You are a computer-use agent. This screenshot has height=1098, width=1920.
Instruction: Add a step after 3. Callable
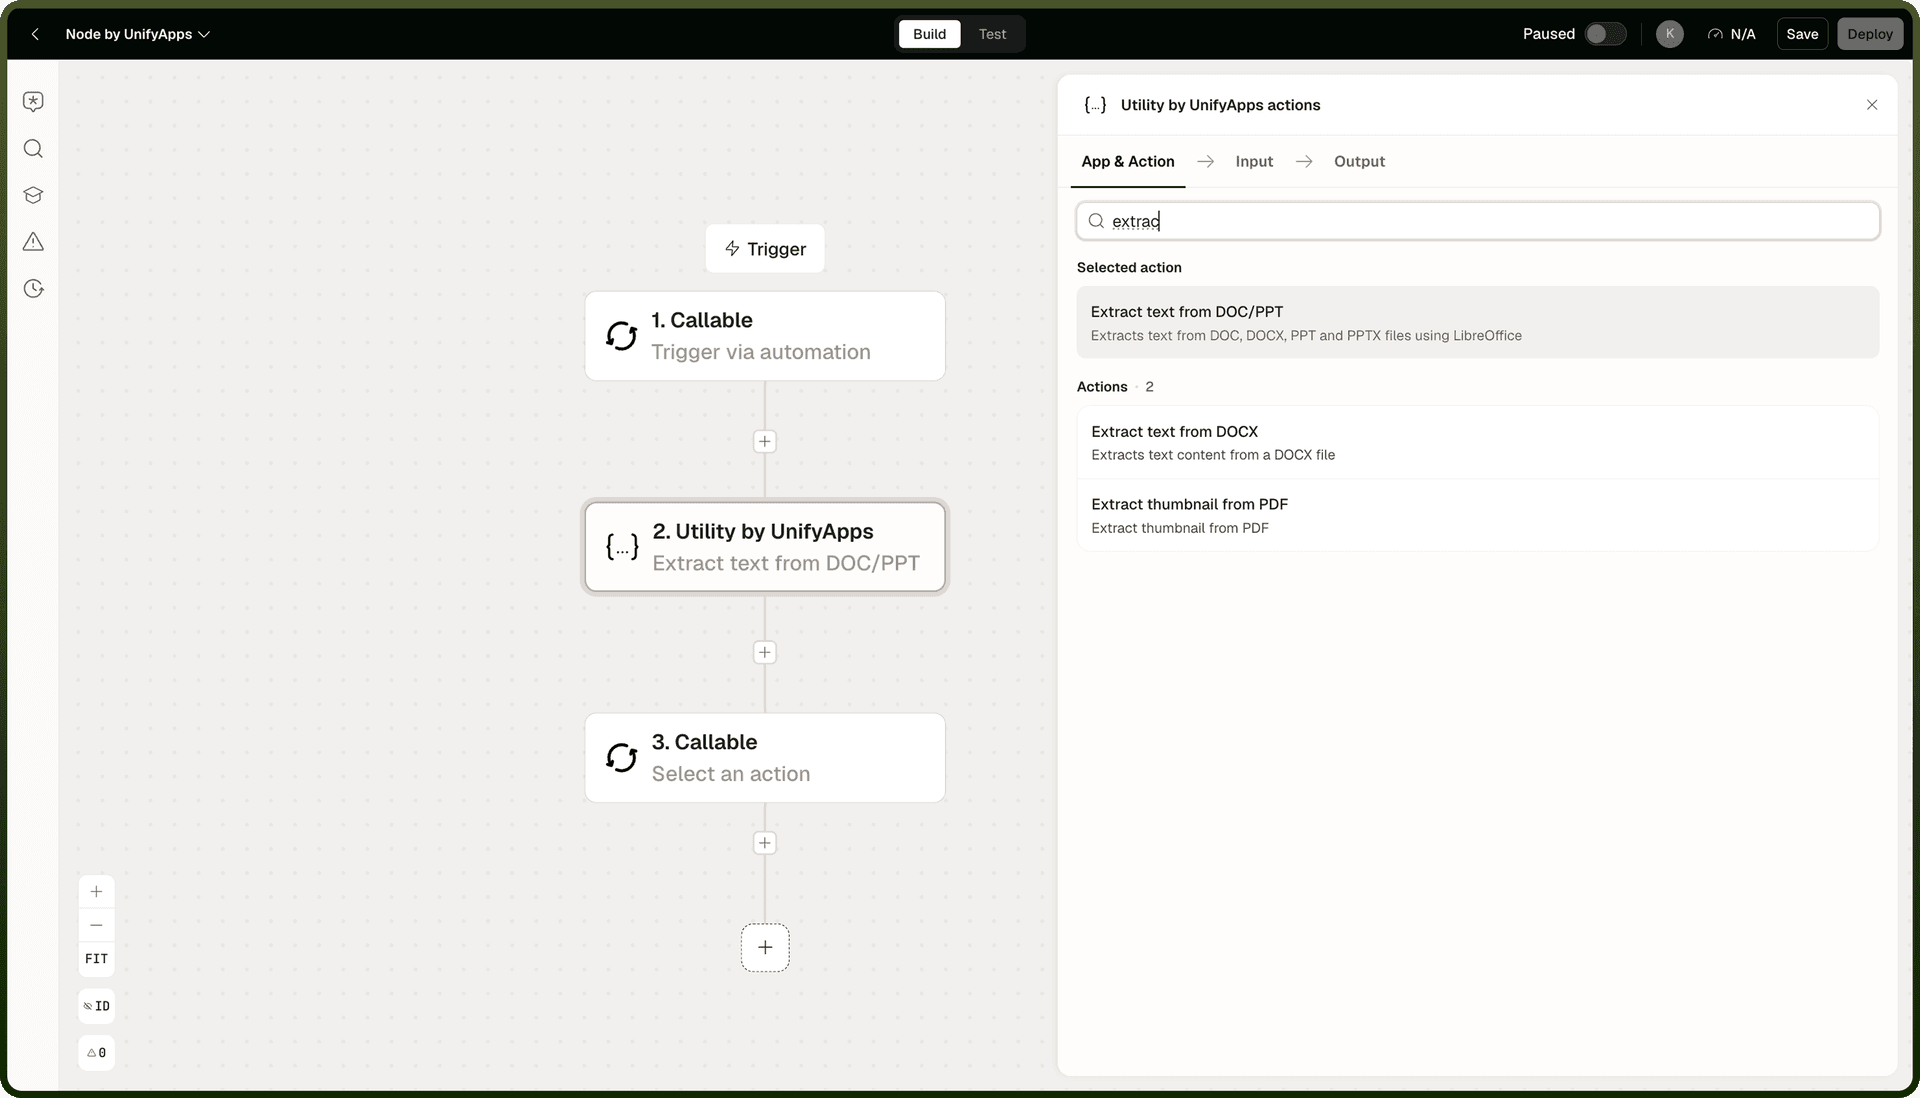(x=765, y=843)
